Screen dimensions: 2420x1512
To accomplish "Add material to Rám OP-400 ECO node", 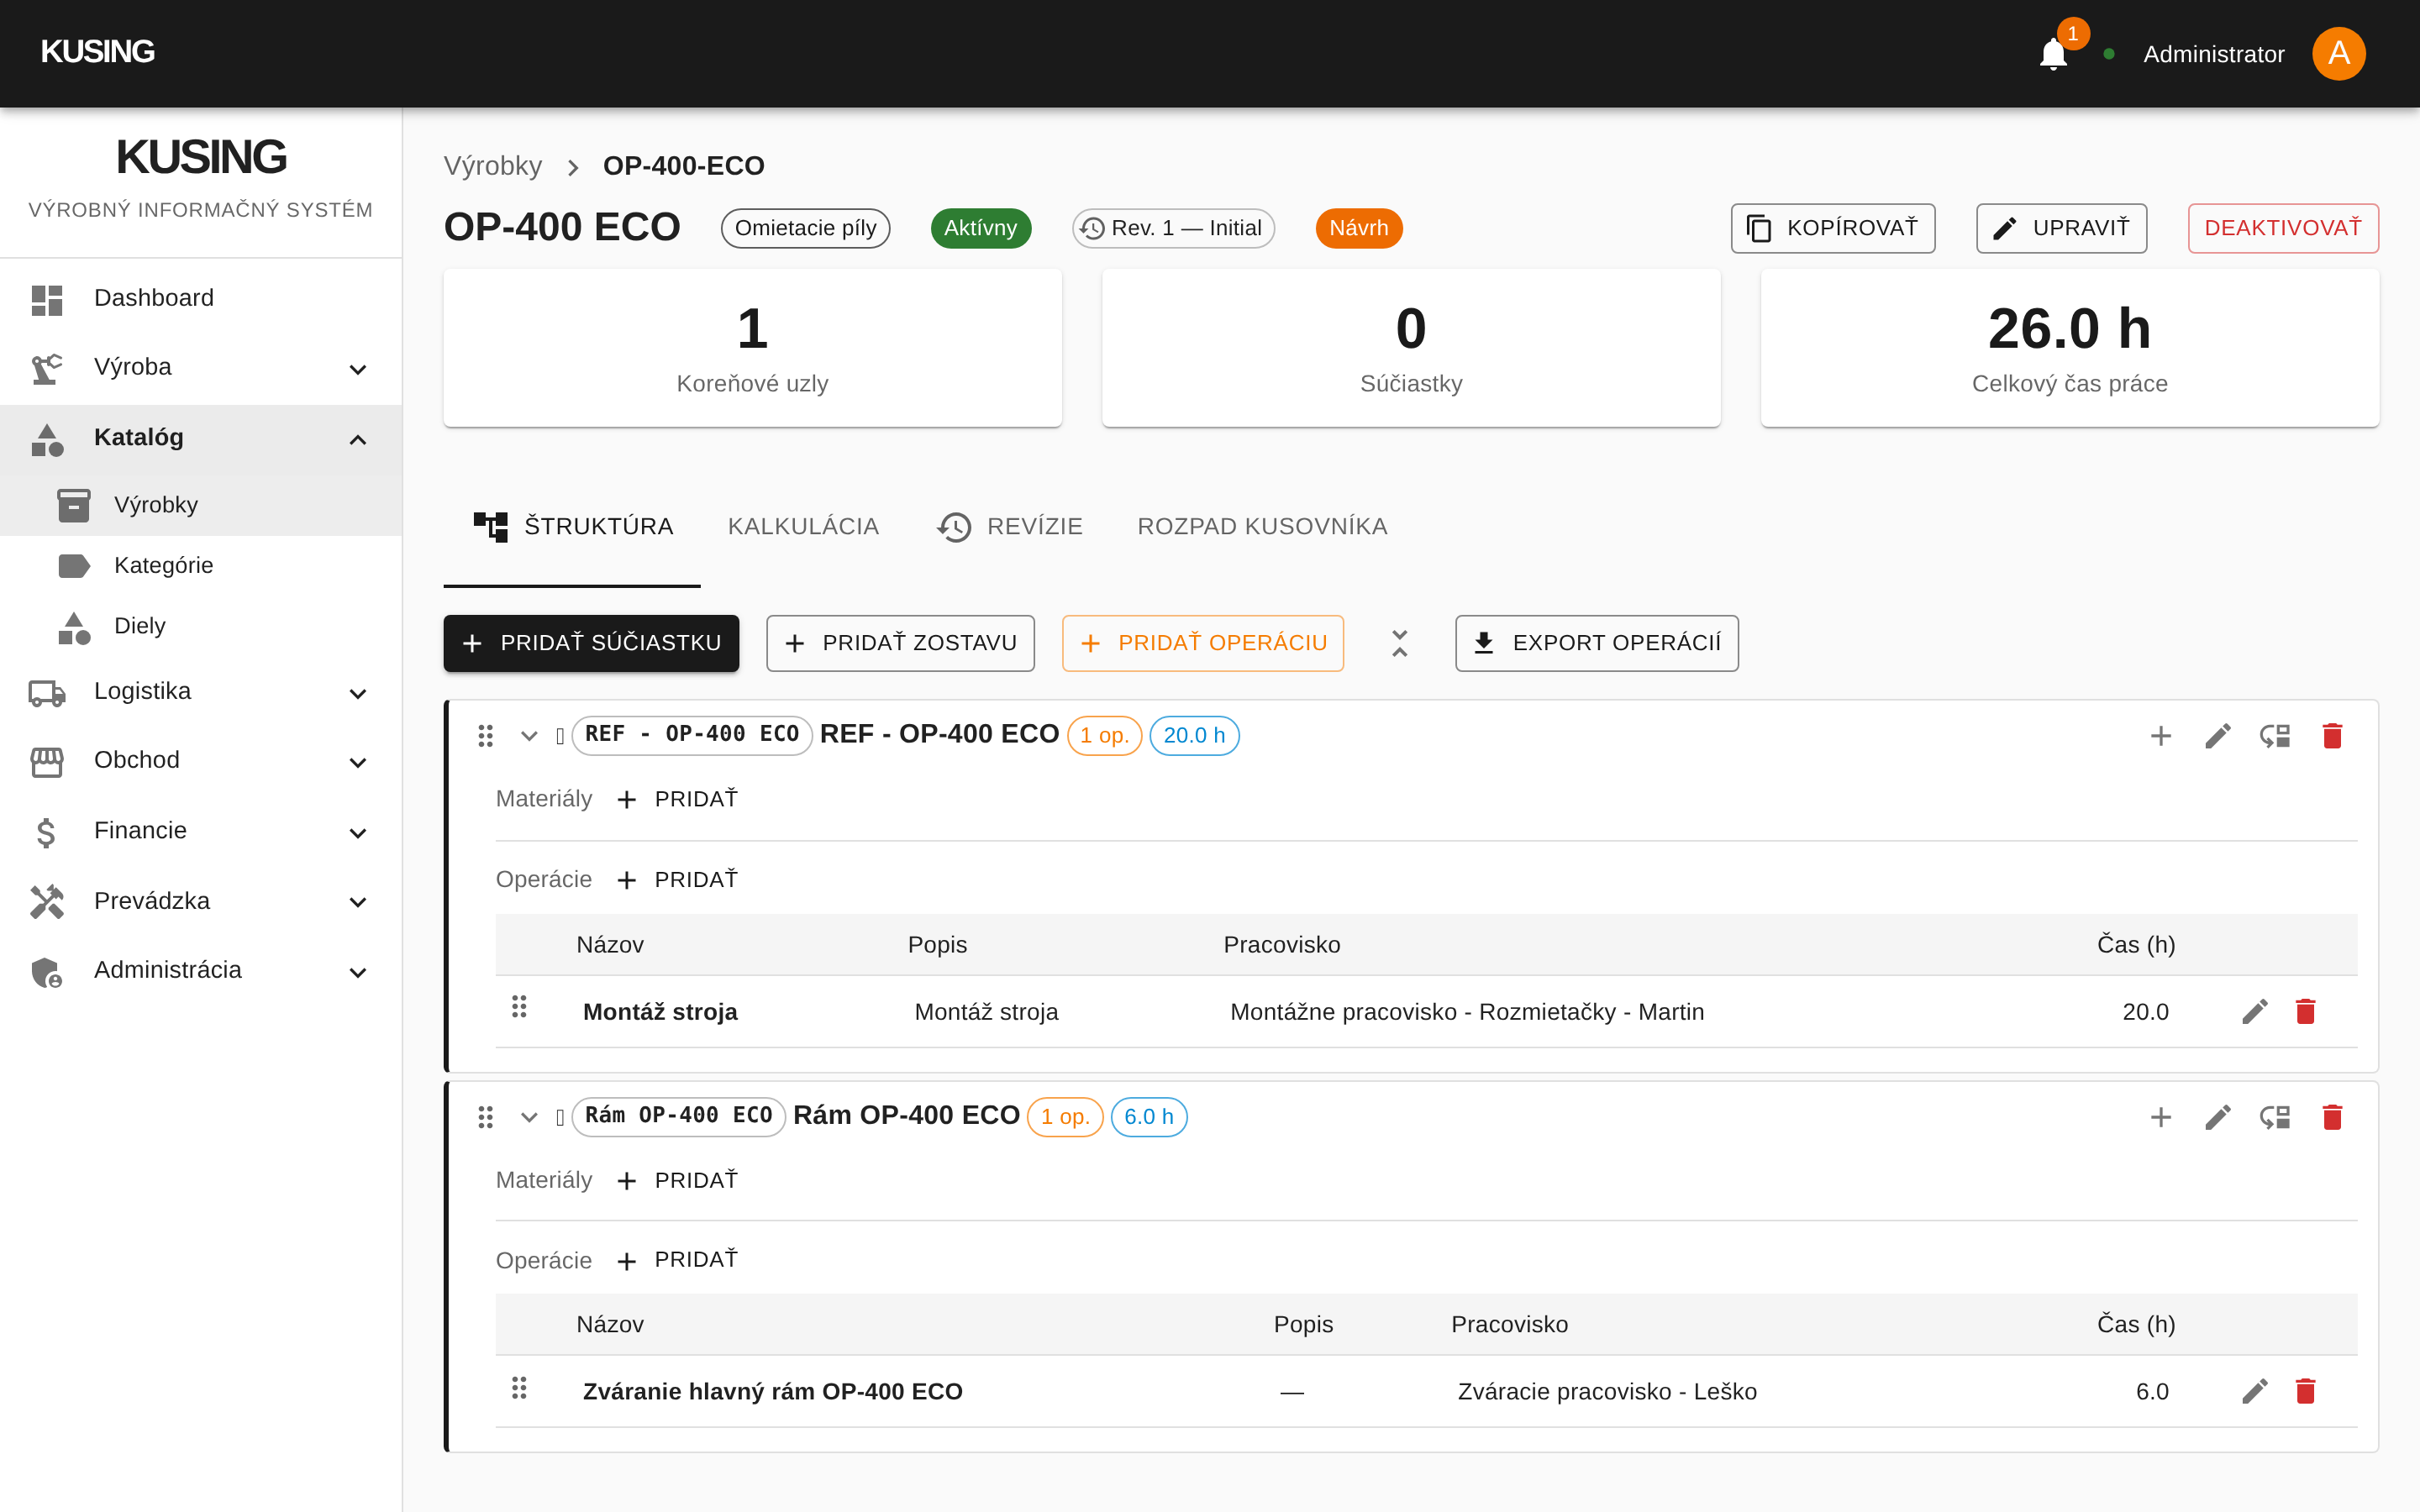I will coord(678,1180).
